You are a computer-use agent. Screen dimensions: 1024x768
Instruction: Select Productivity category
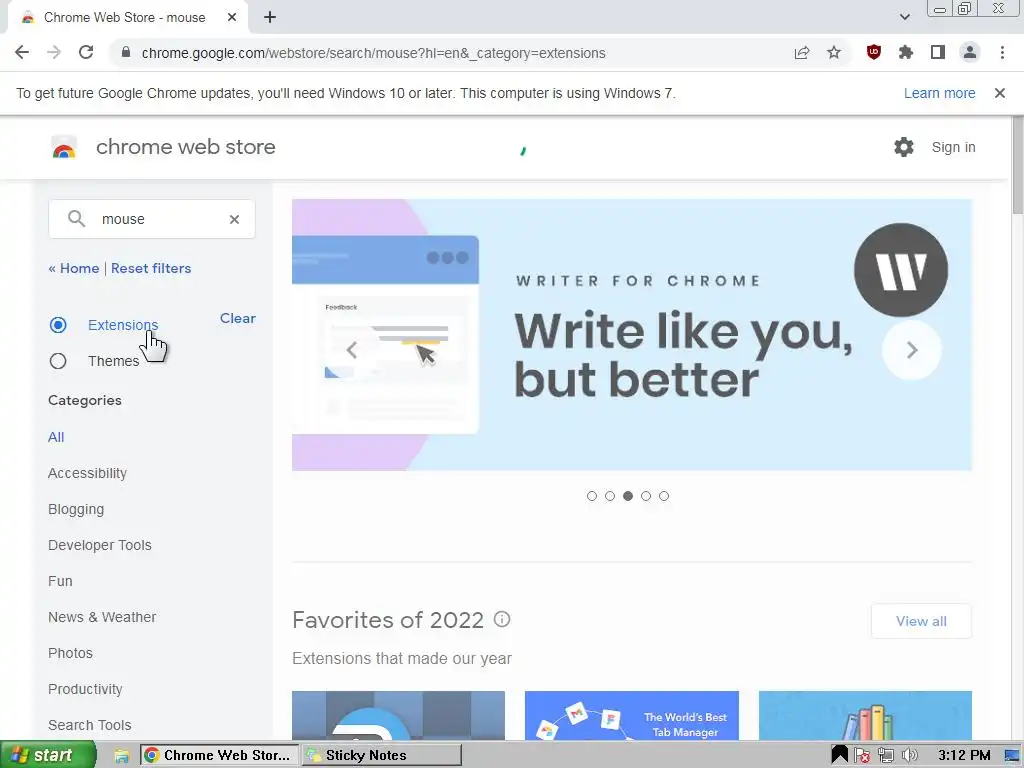pyautogui.click(x=85, y=689)
